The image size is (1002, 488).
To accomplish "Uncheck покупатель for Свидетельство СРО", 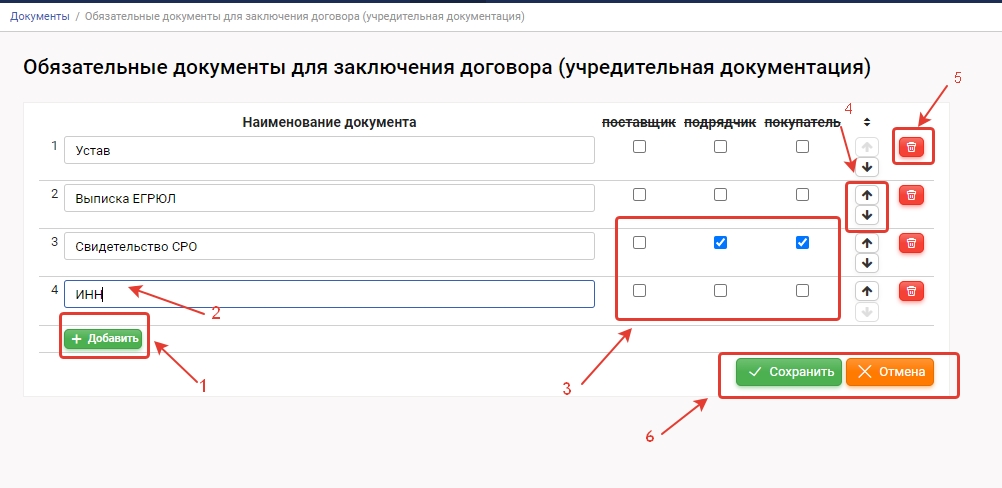I will point(802,242).
